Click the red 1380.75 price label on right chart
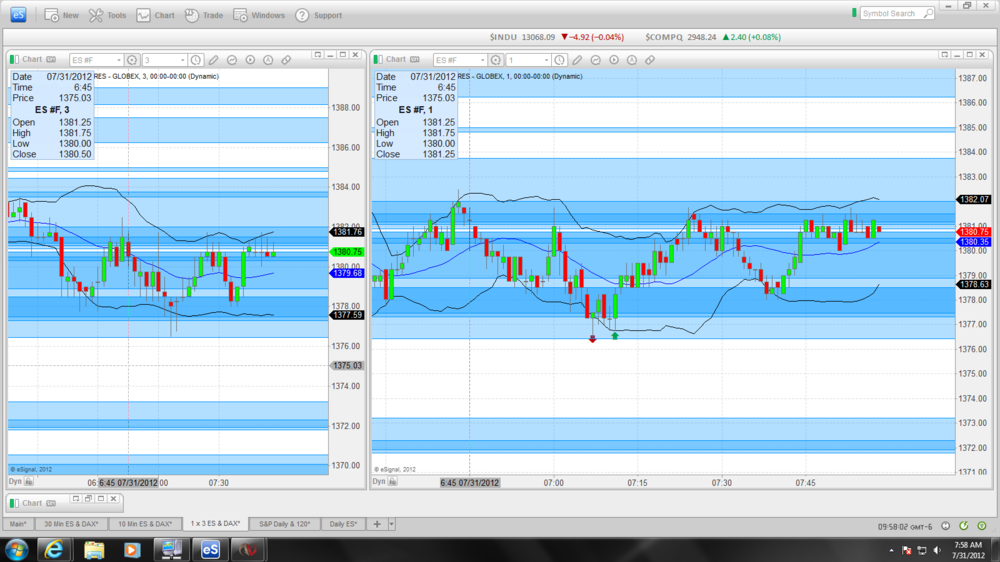Image resolution: width=1000 pixels, height=562 pixels. point(973,232)
